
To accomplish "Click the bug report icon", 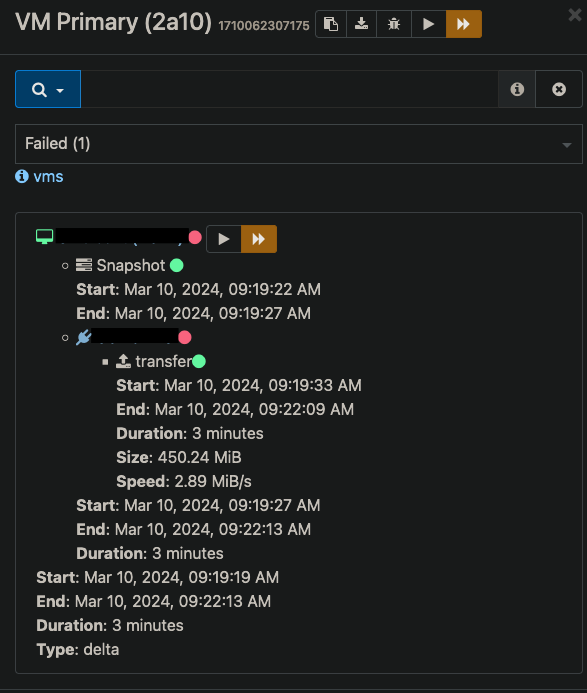I will [393, 24].
